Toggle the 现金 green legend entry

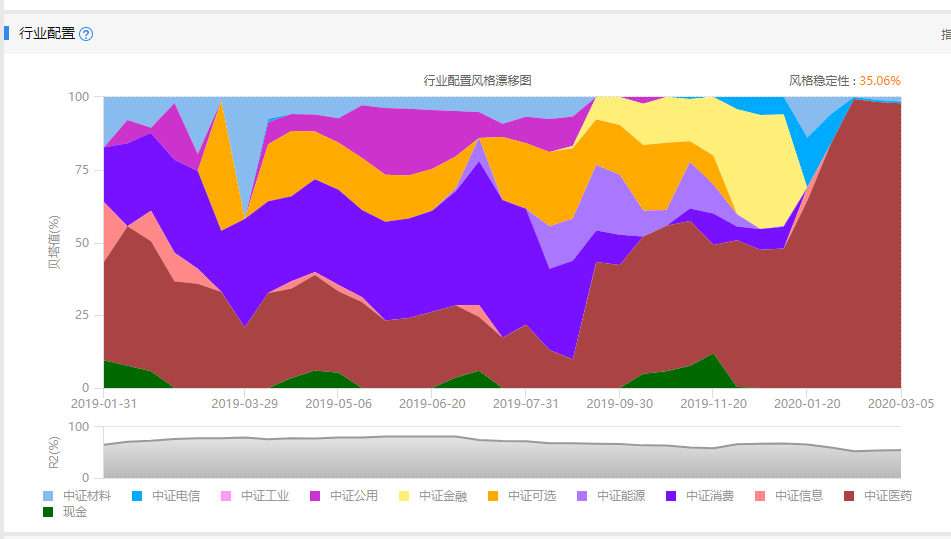pos(65,512)
